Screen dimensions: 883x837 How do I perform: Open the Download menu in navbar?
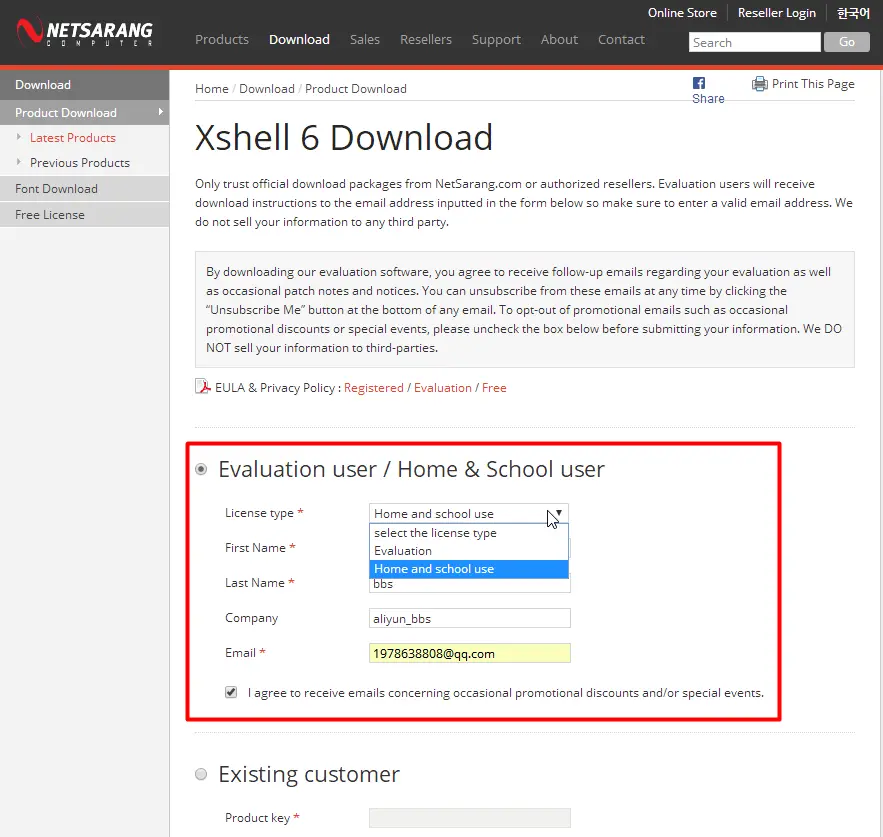299,39
